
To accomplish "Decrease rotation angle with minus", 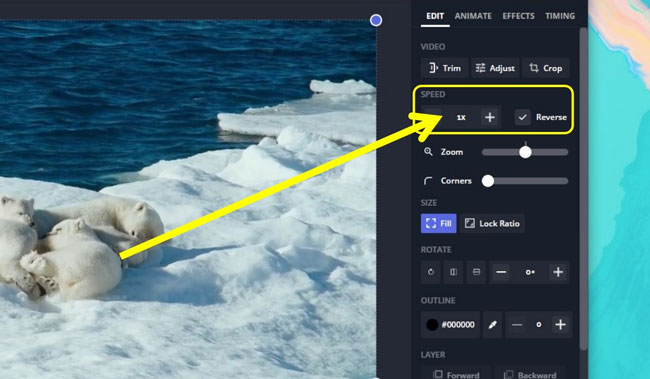I will tap(501, 272).
